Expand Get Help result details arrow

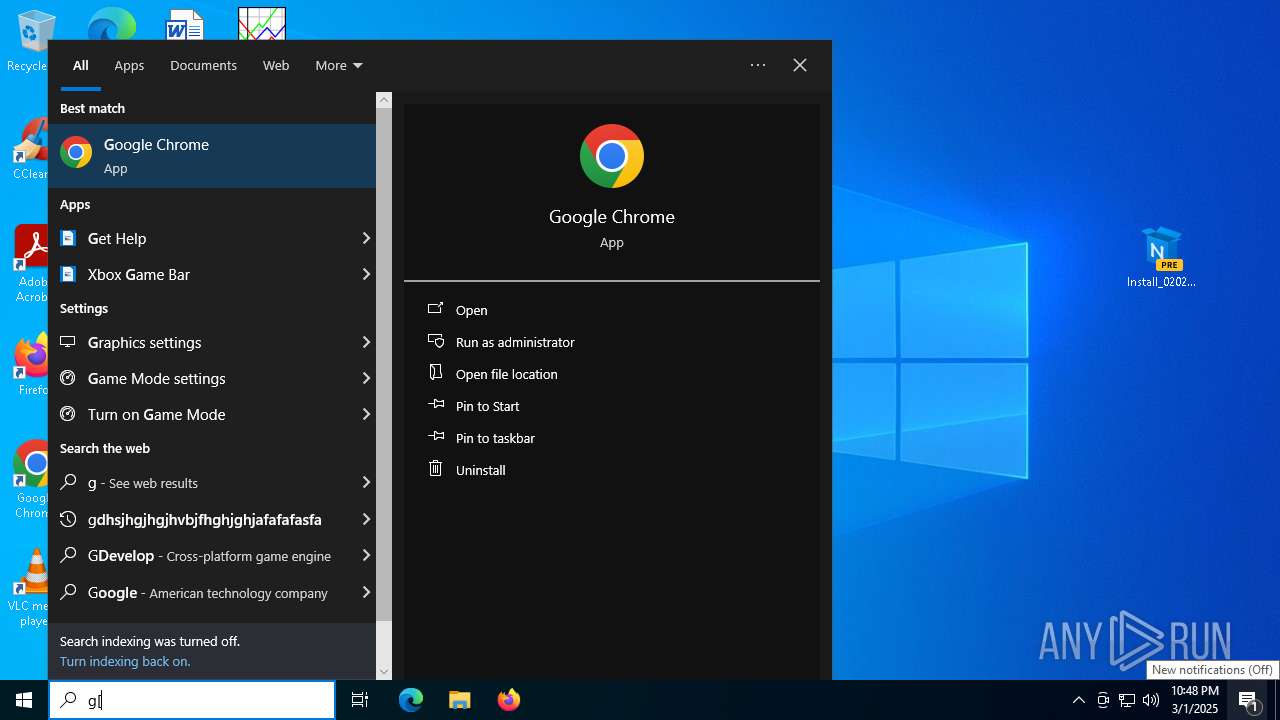(366, 238)
